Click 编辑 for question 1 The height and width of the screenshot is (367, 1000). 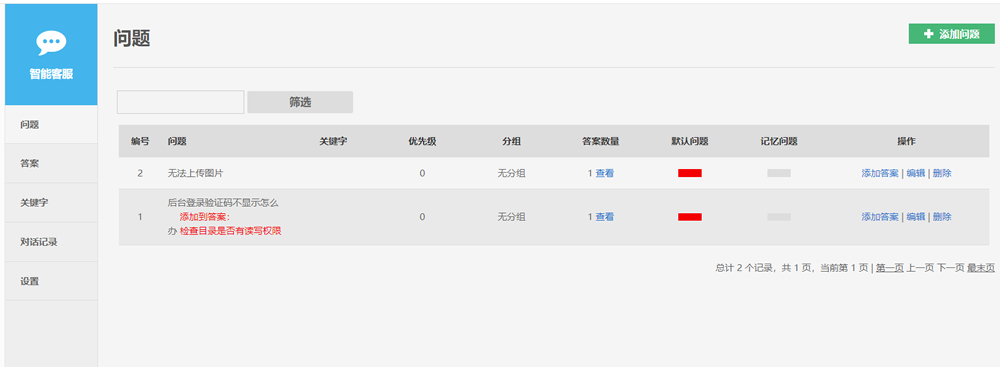[x=916, y=217]
